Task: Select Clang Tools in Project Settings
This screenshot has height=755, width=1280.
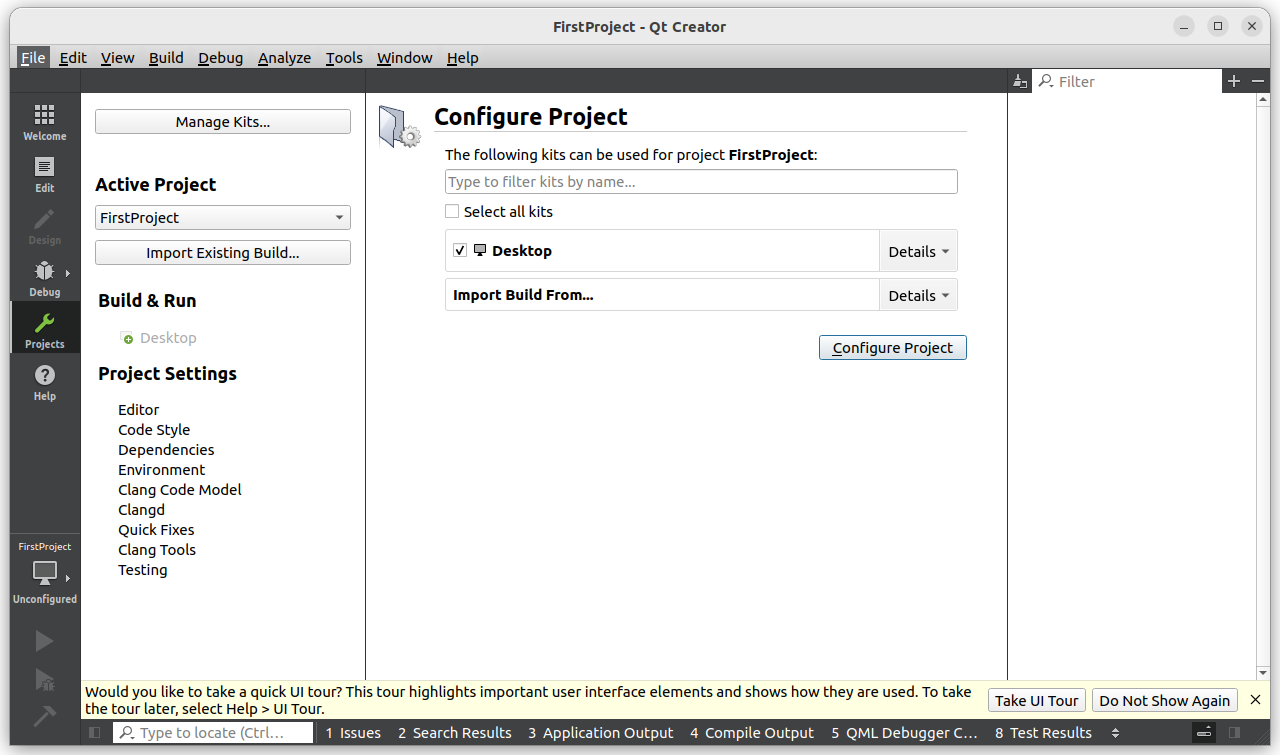Action: point(157,550)
